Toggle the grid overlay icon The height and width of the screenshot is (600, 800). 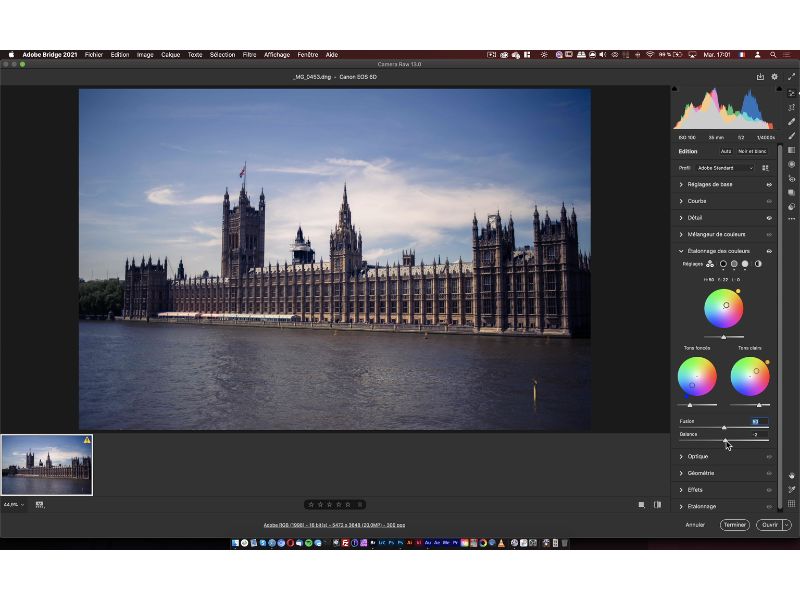click(x=791, y=504)
